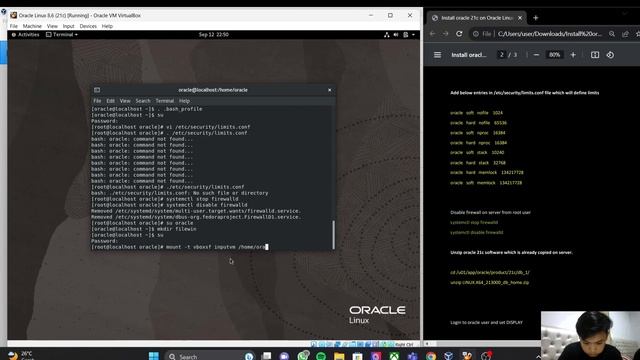The width and height of the screenshot is (640, 360).
Task: Open File Explorer from the taskbar
Action: coord(339,356)
